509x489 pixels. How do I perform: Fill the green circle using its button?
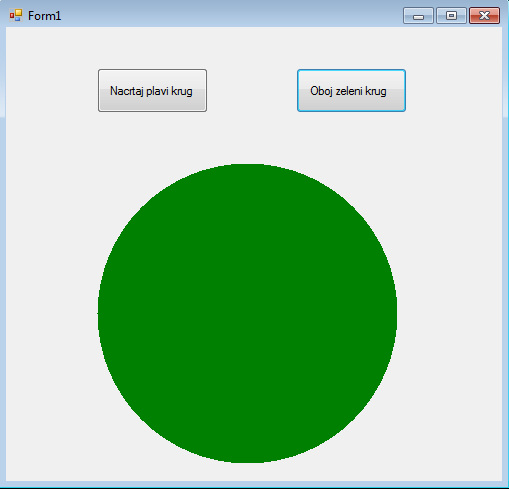click(x=351, y=90)
